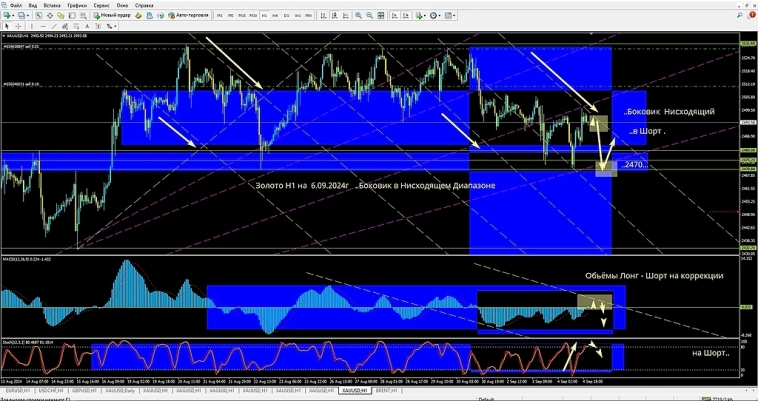Switch chart to line chart type
This screenshot has width=758, height=401.
coord(345,15)
